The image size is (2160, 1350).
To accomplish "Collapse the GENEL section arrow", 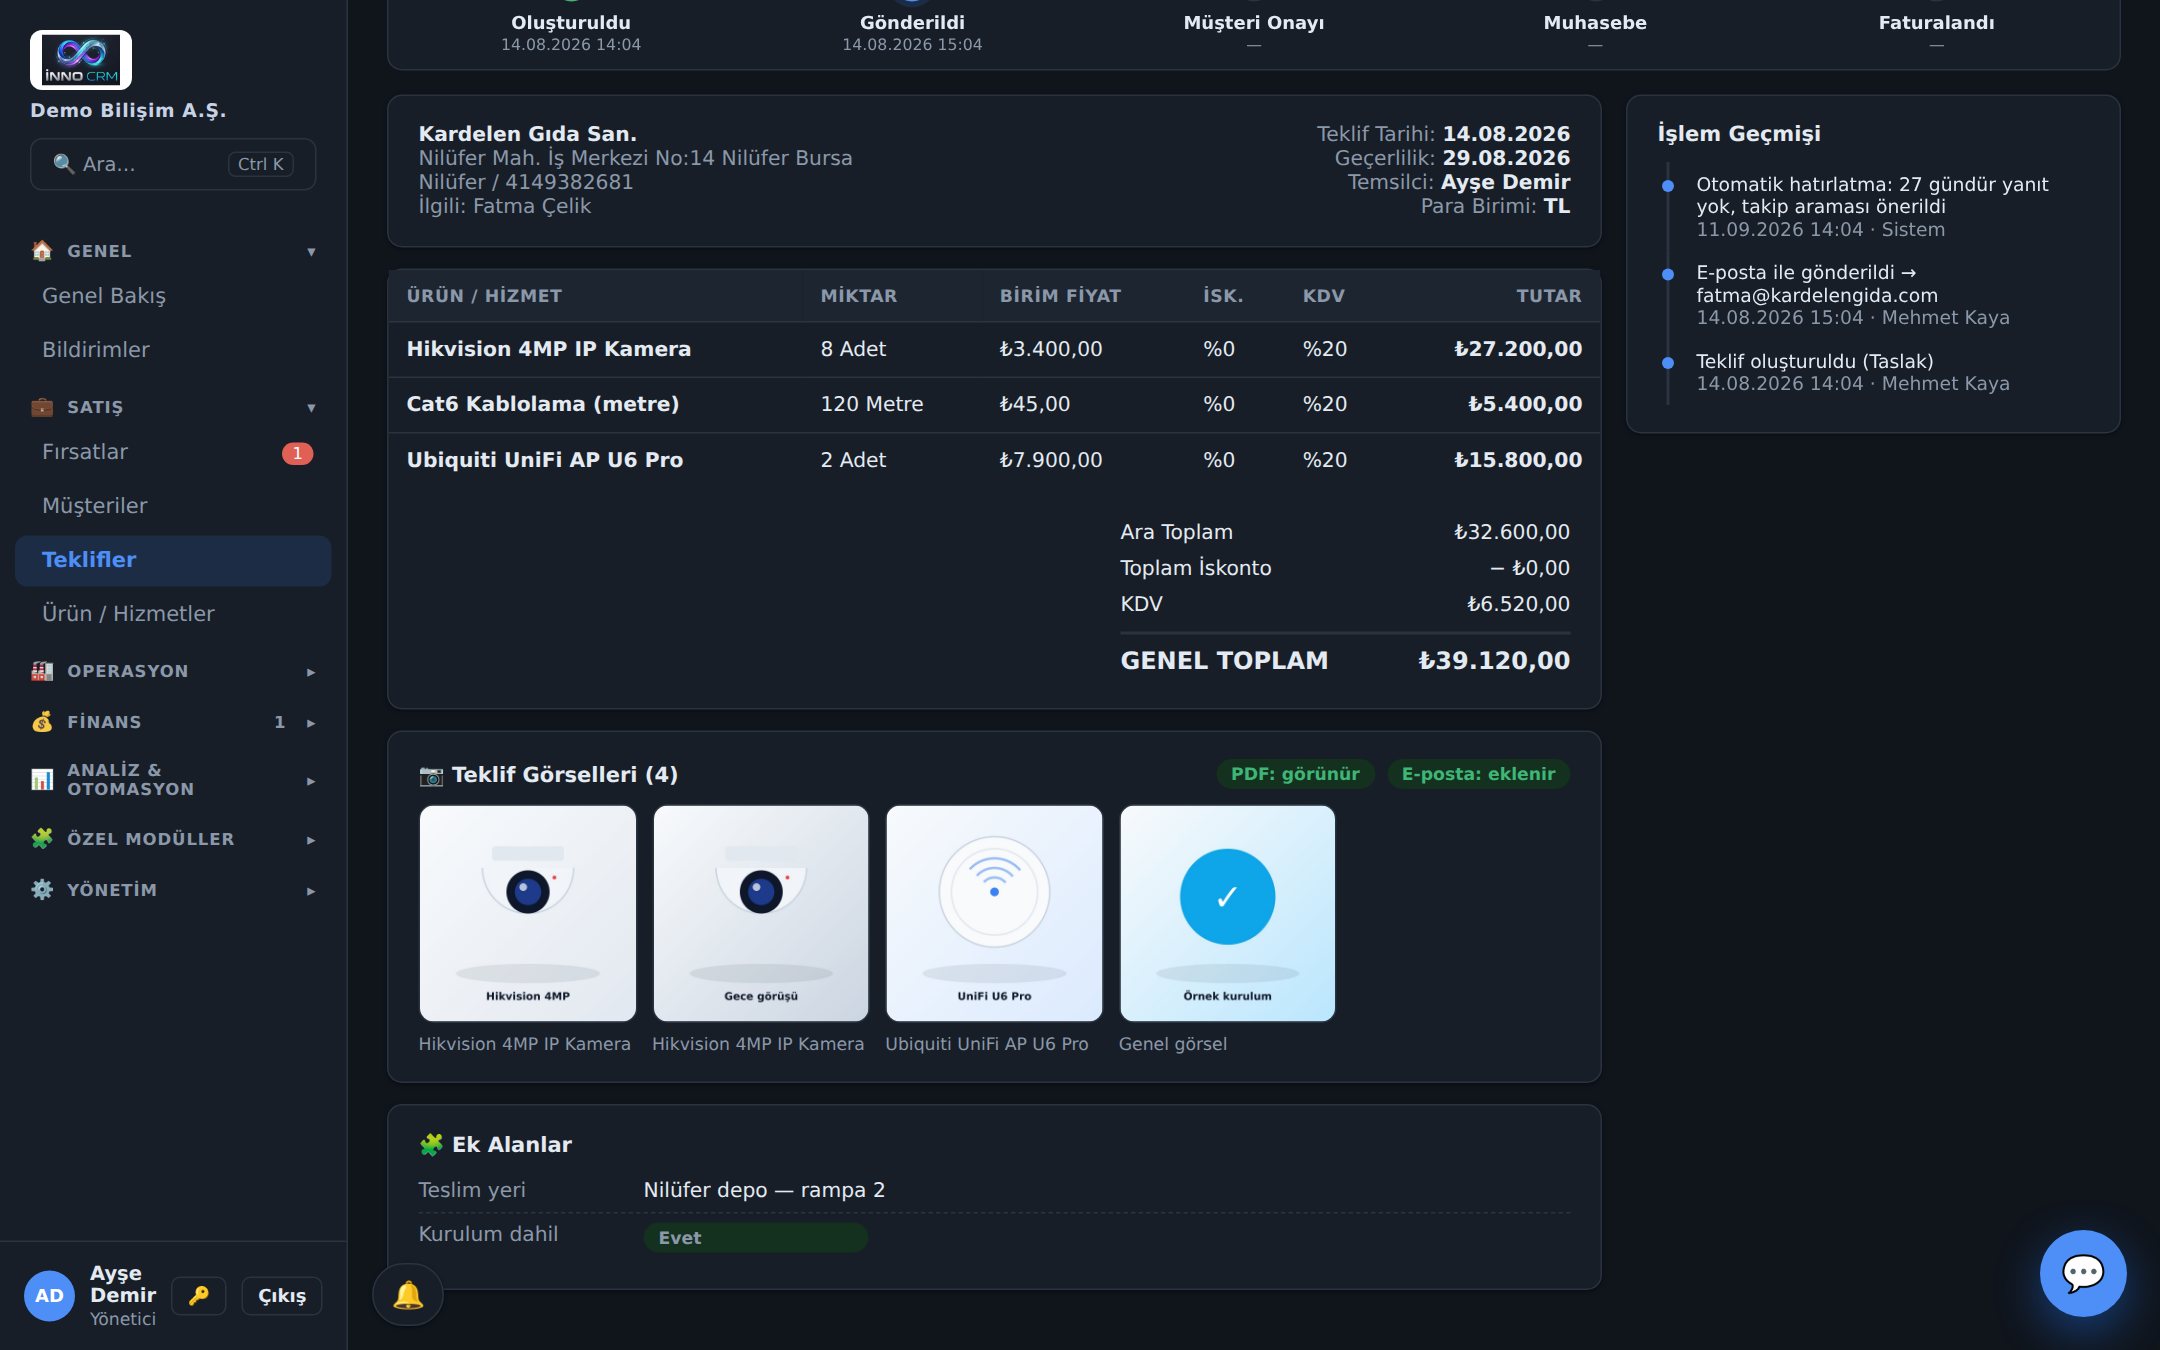I will coord(311,252).
